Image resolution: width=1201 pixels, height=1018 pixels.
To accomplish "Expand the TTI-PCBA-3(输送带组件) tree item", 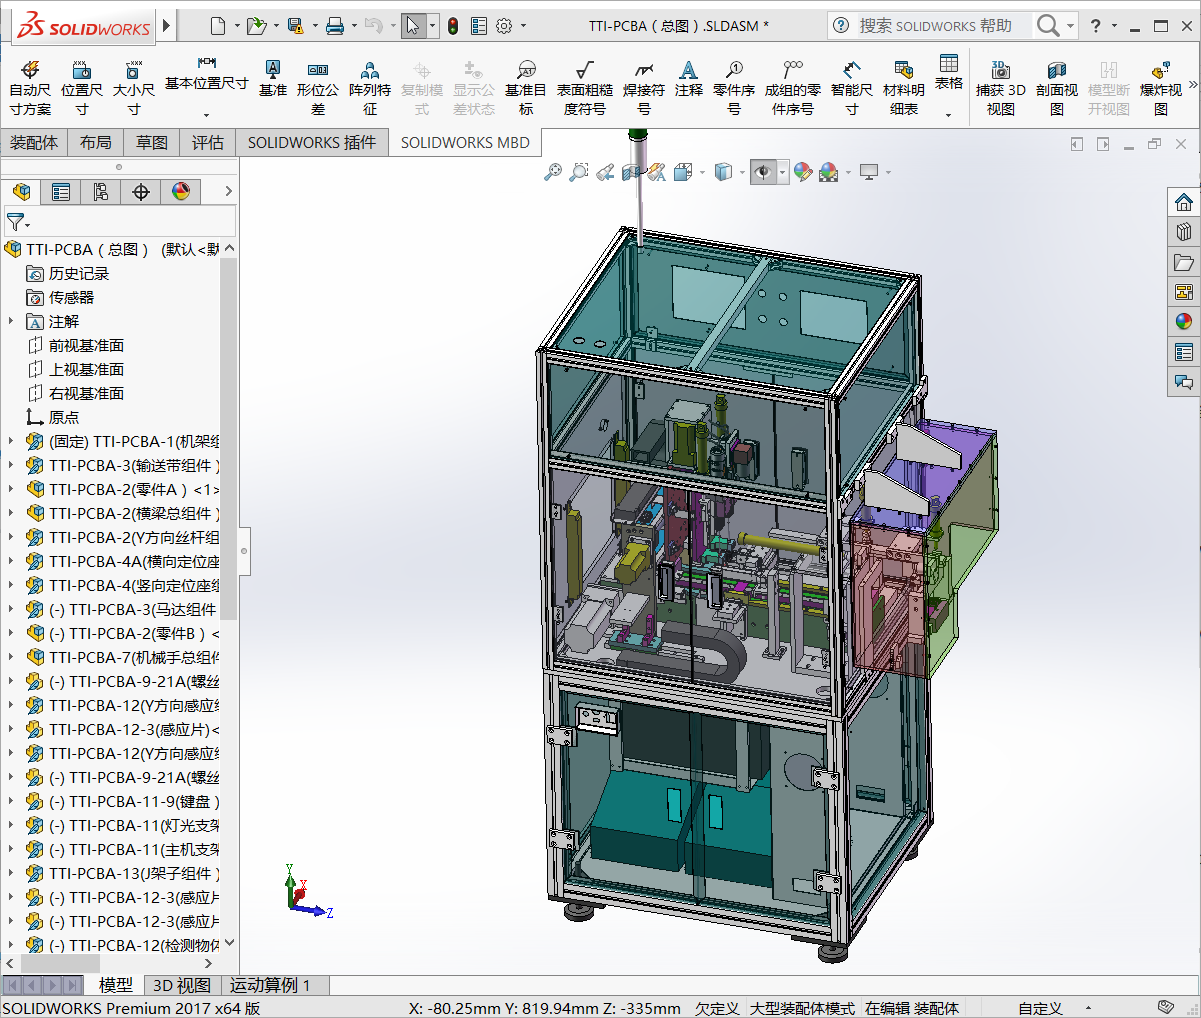I will 11,465.
